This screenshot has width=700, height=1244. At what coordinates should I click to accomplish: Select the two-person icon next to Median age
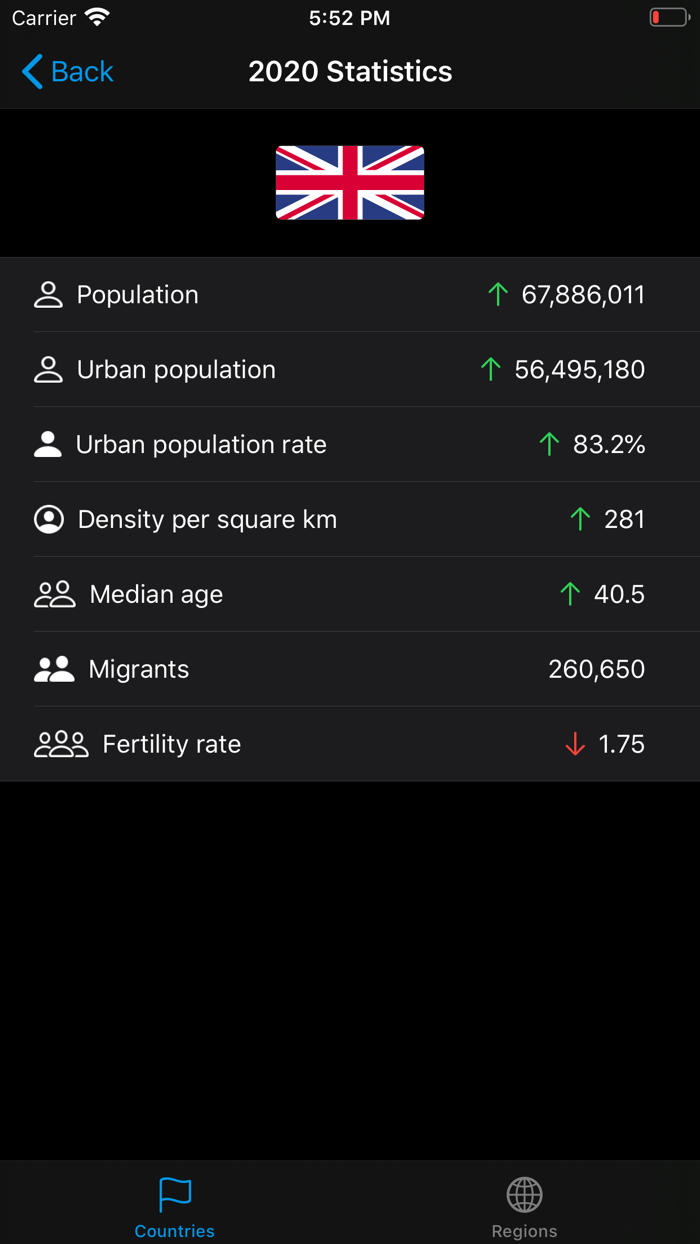click(x=54, y=593)
